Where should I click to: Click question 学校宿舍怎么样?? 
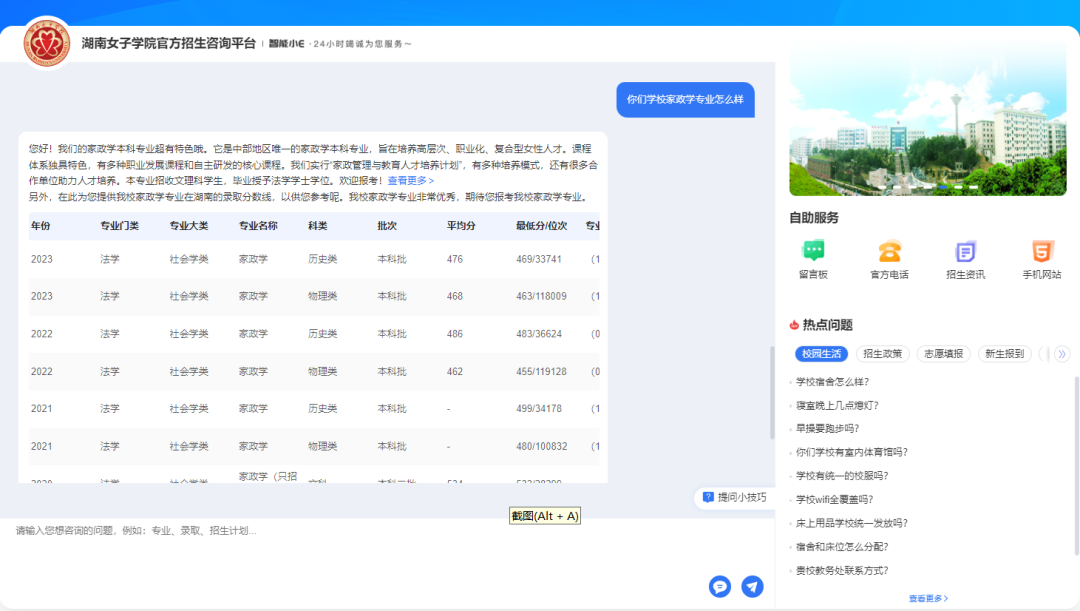pyautogui.click(x=832, y=382)
